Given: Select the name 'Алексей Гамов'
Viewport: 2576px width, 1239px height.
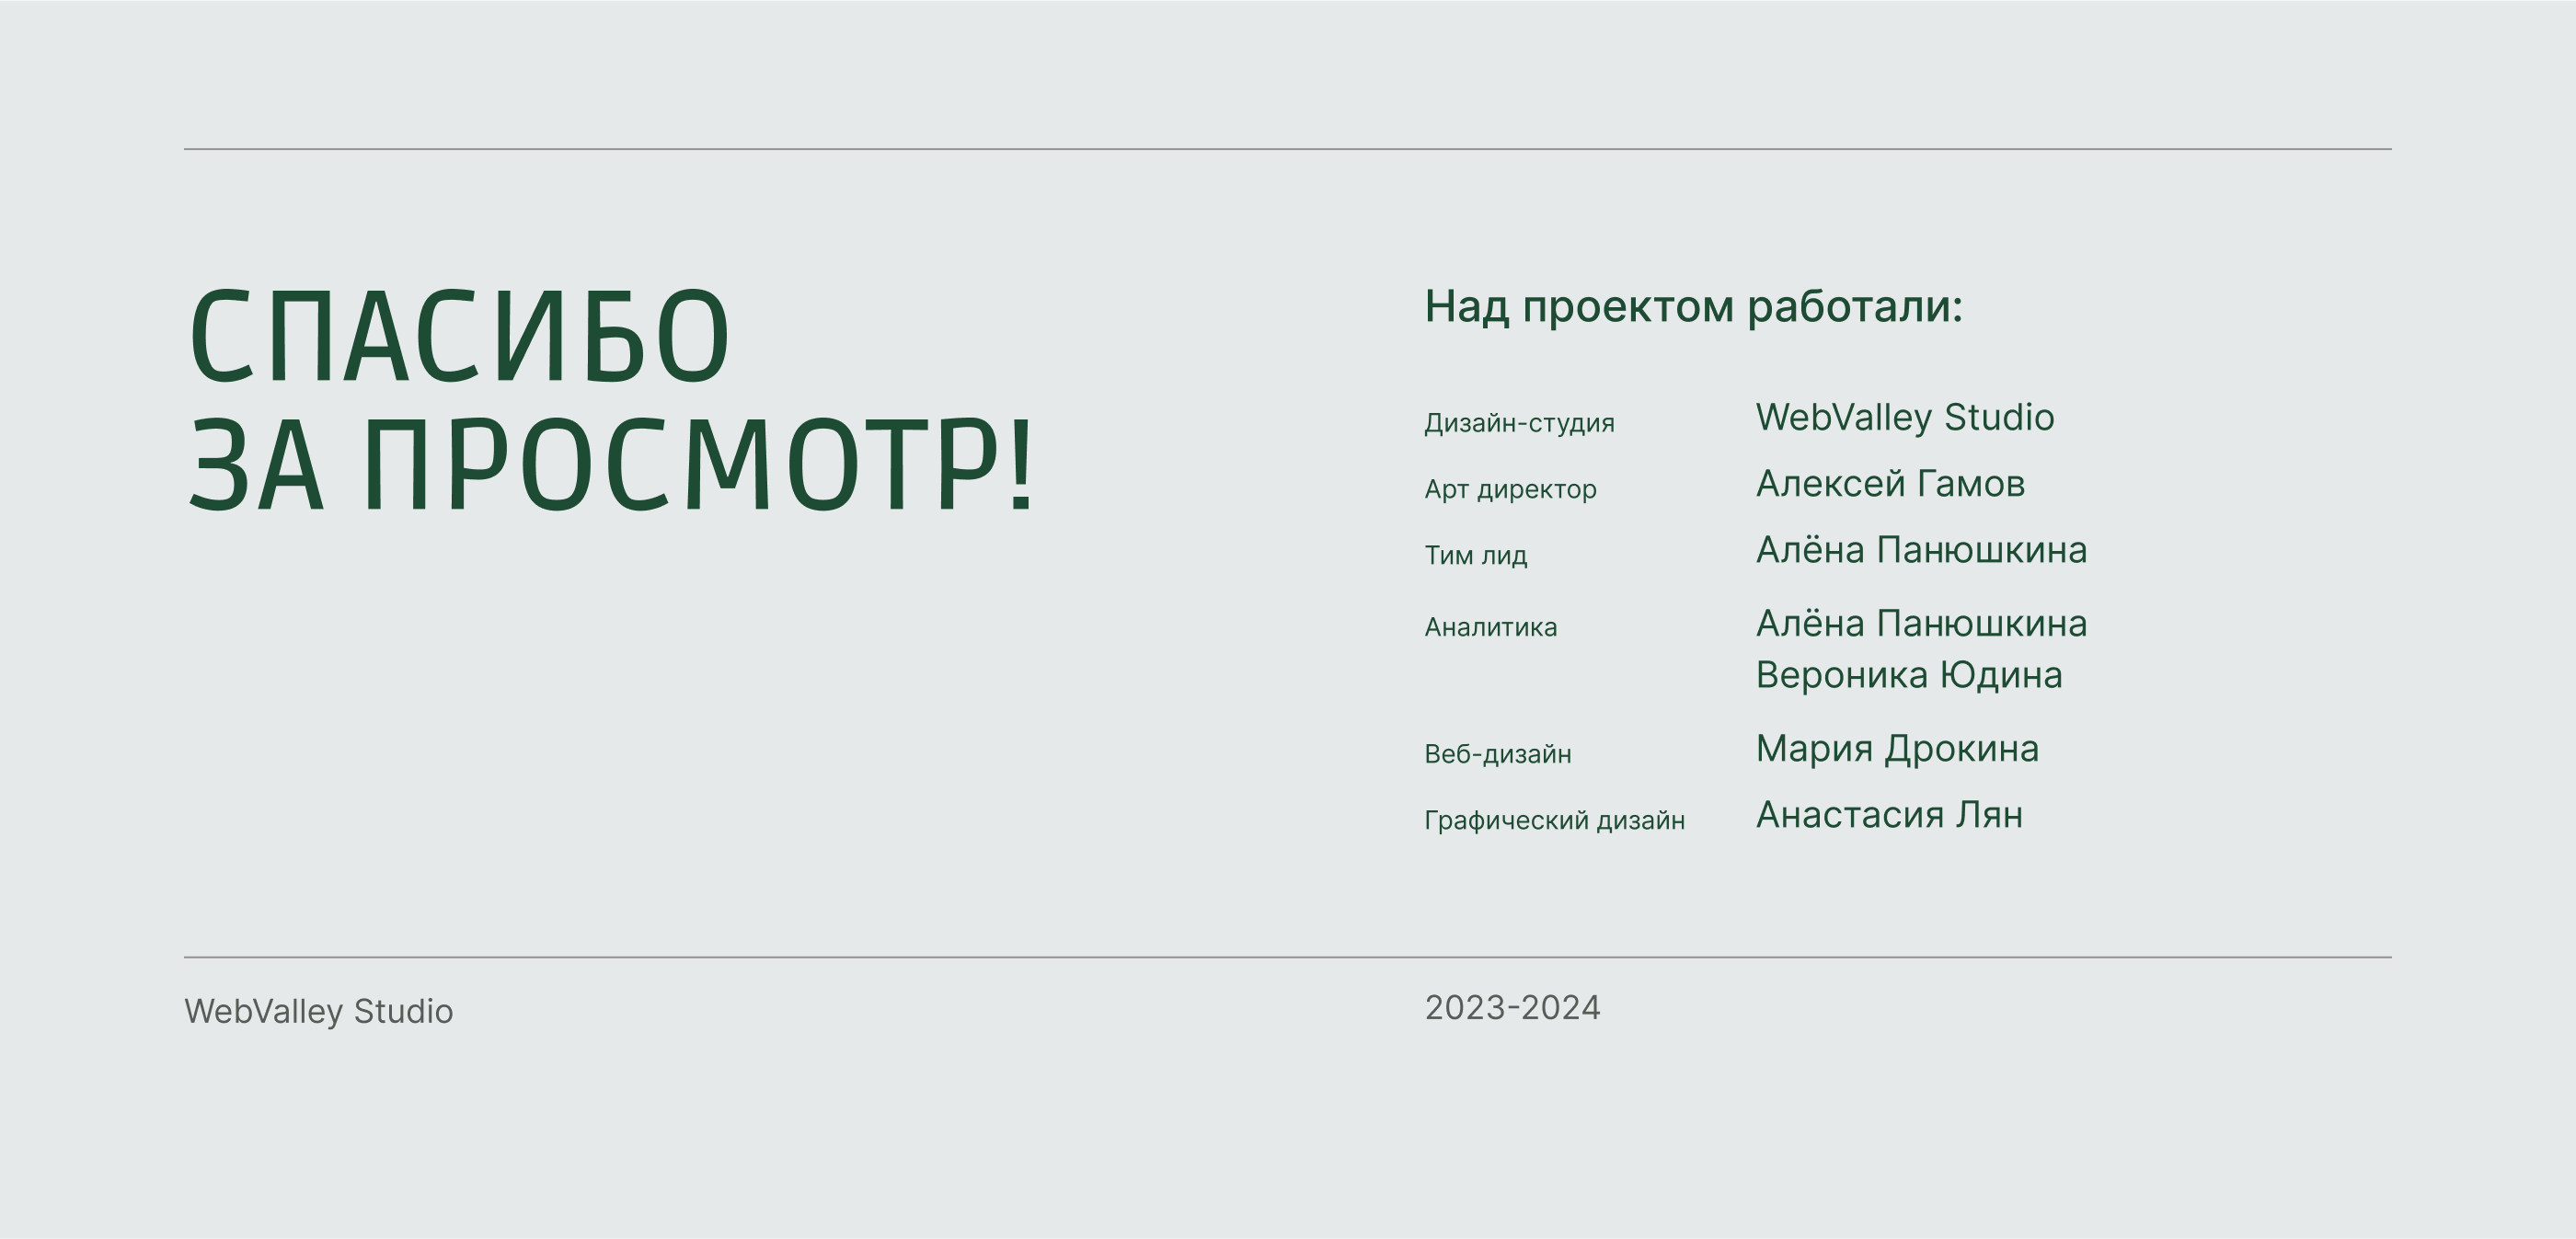Looking at the screenshot, I should click(1890, 484).
